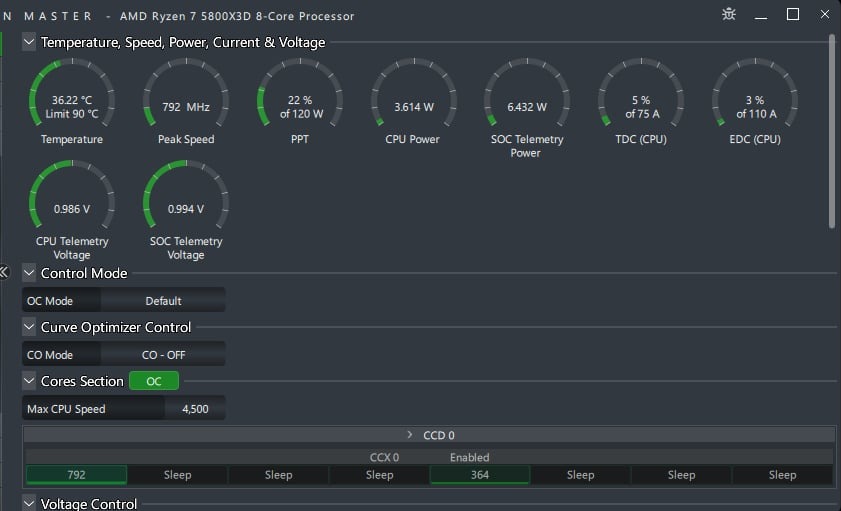Select the core showing 364
The image size is (841, 511).
480,475
